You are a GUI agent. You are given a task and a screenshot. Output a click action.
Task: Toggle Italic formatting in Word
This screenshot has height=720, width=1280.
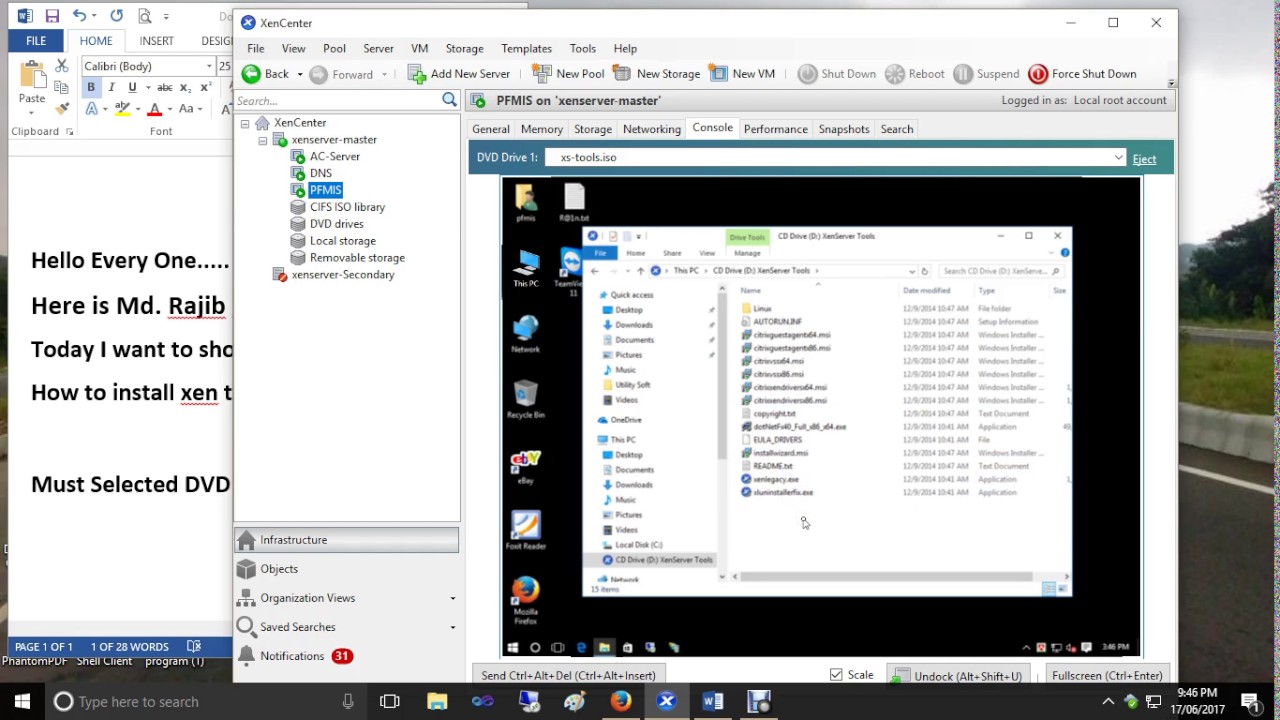coord(111,88)
